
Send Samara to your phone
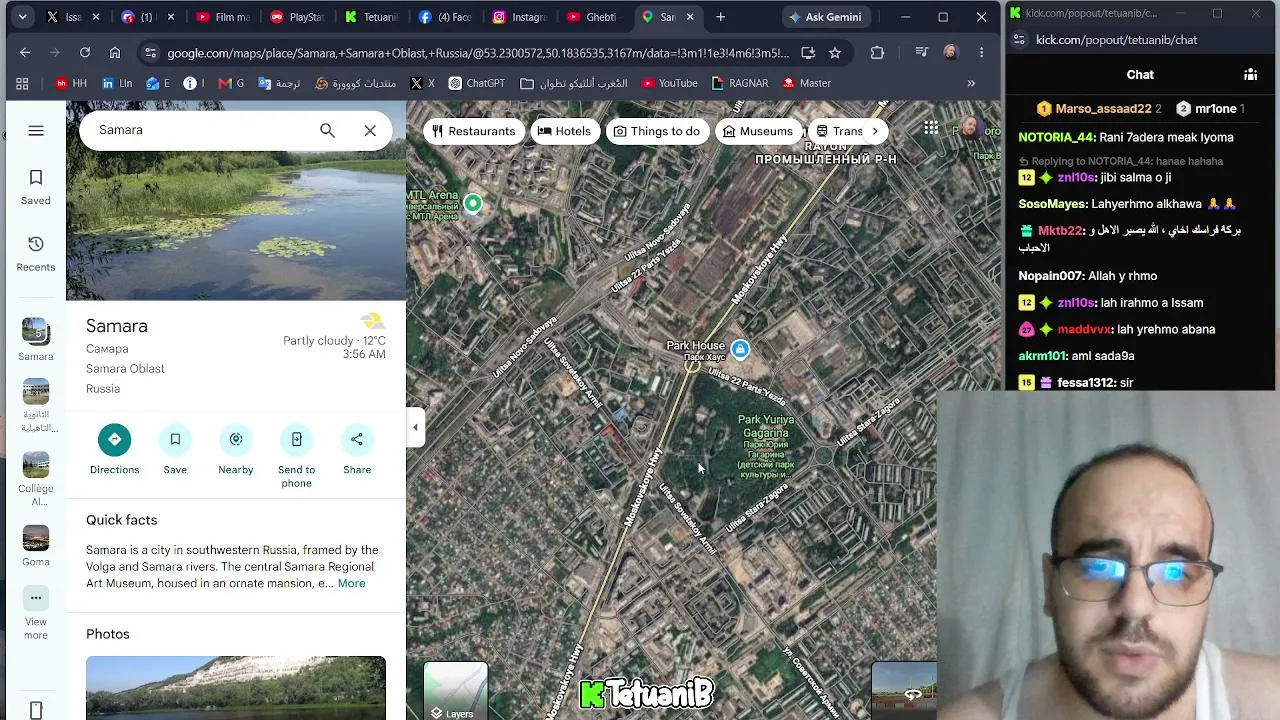tap(296, 457)
